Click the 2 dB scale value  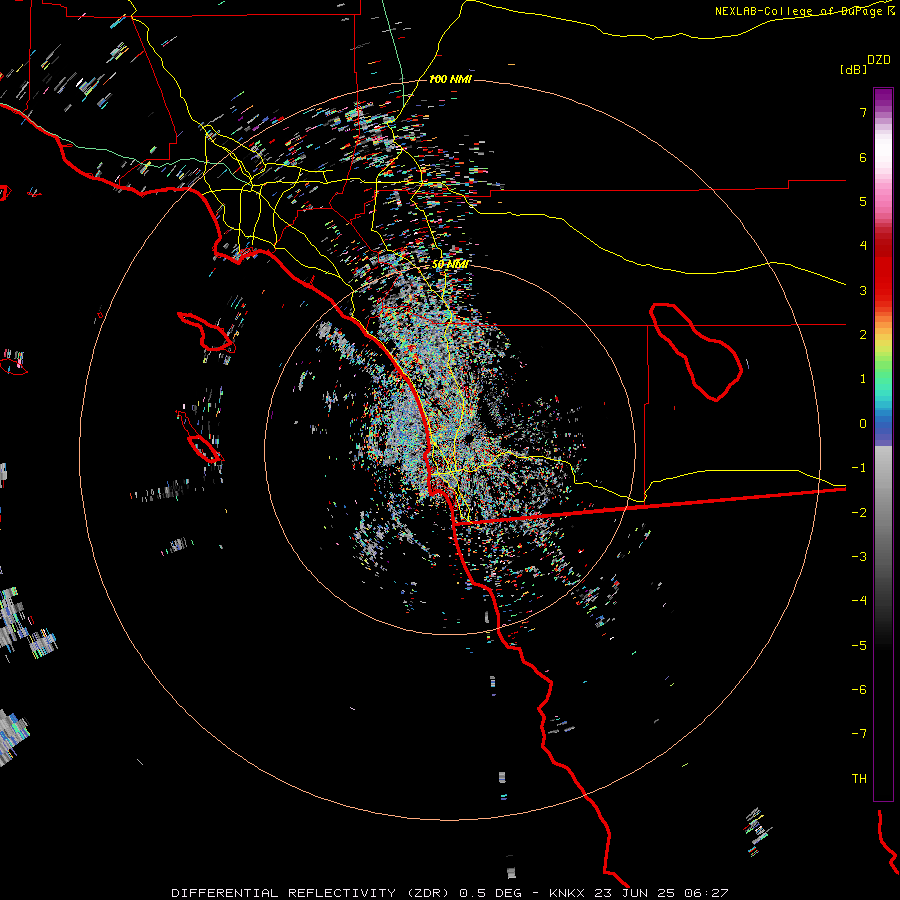(x=863, y=335)
